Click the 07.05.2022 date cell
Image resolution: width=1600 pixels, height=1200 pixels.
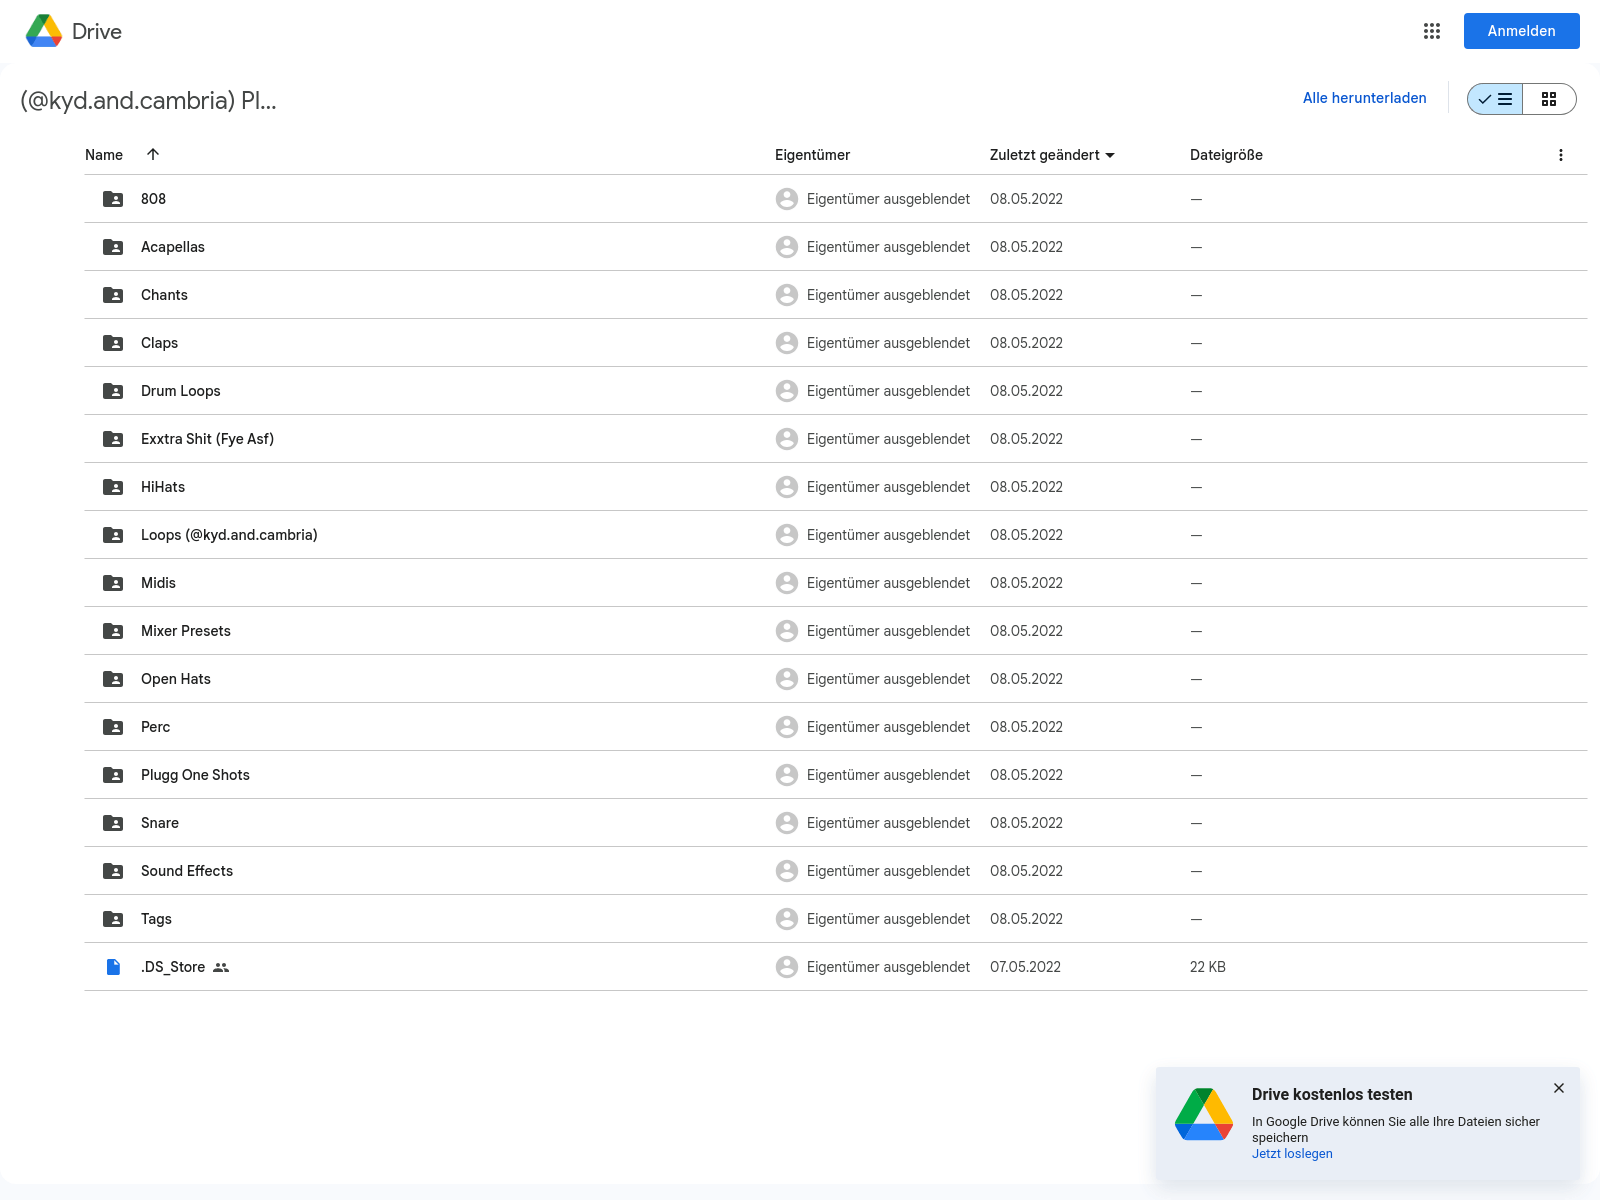coord(1025,967)
